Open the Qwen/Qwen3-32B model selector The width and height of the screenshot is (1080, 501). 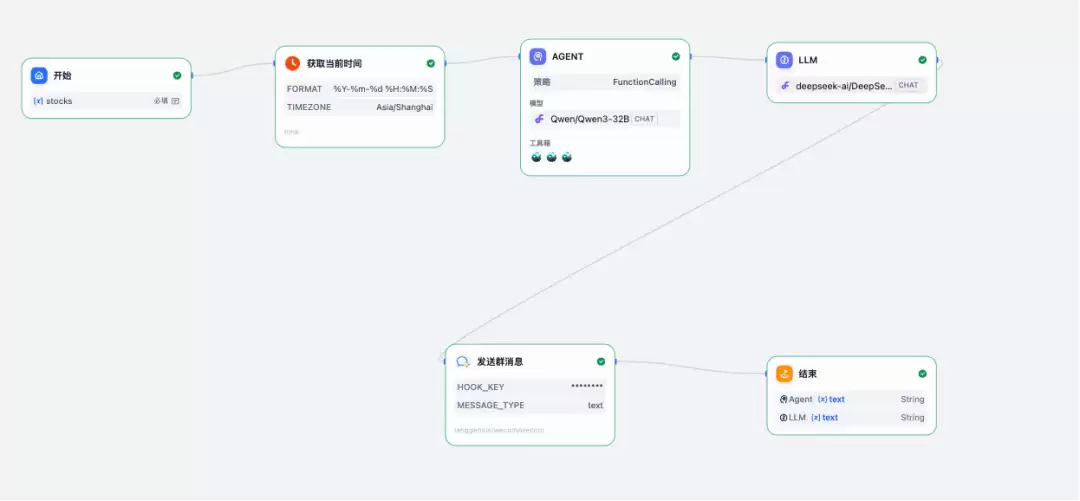tap(605, 119)
